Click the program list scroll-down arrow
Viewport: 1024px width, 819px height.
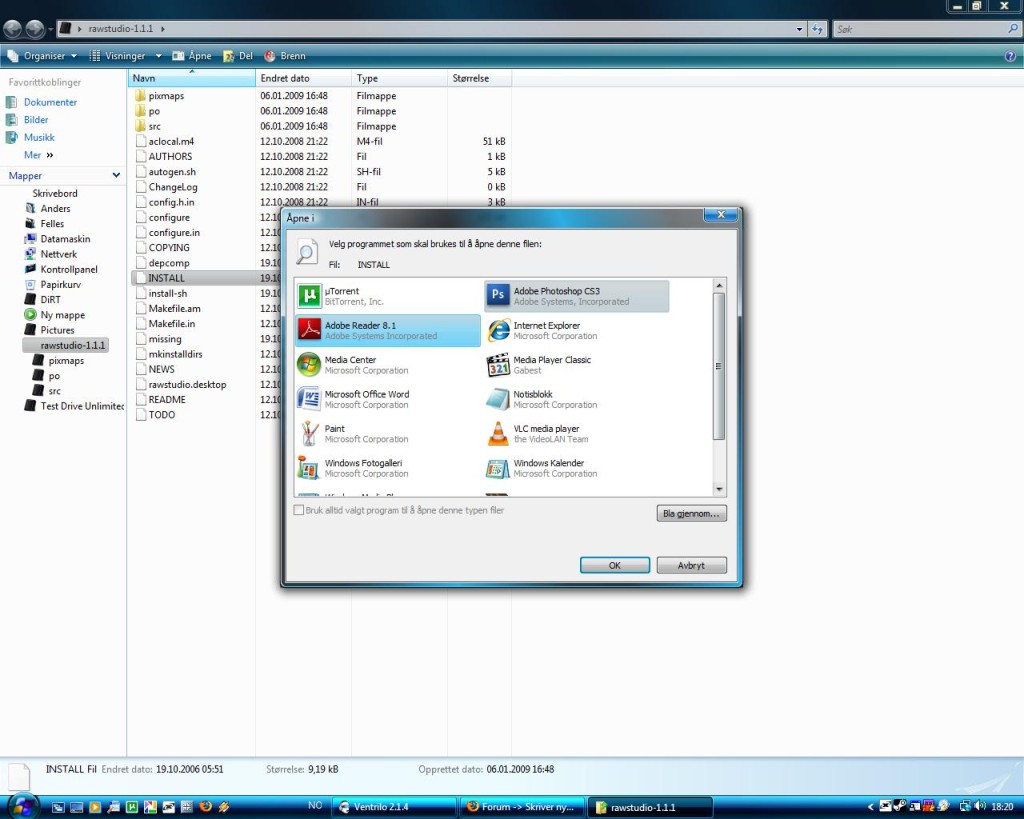coord(719,489)
